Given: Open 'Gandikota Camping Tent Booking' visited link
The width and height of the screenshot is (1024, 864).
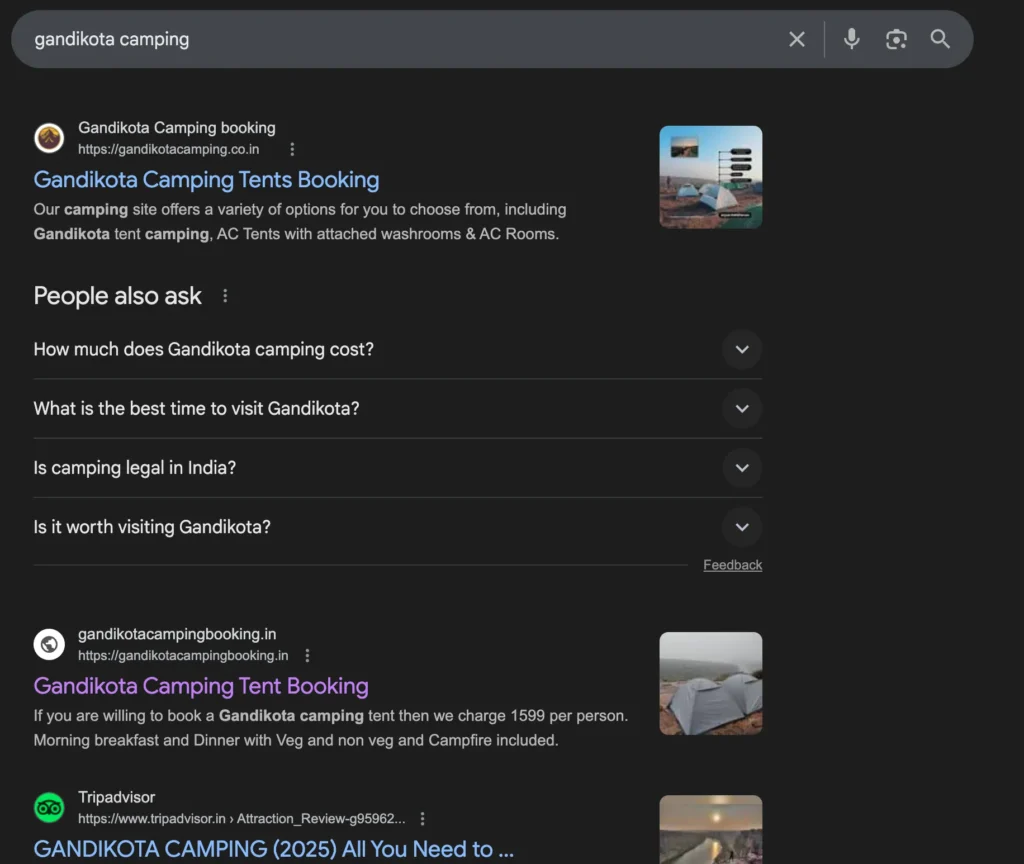Looking at the screenshot, I should click(201, 686).
